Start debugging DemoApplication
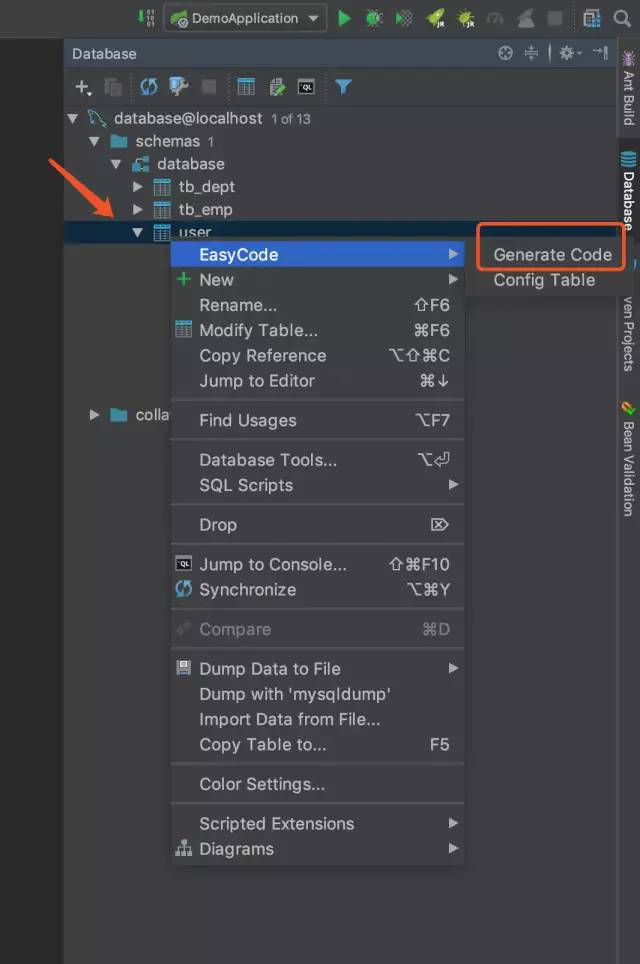640x964 pixels. tap(373, 18)
